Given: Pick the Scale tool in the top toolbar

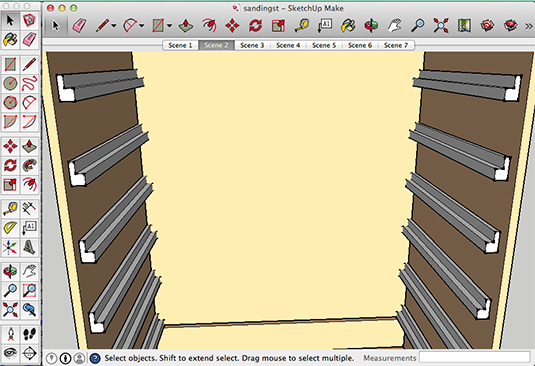Looking at the screenshot, I should (x=278, y=26).
